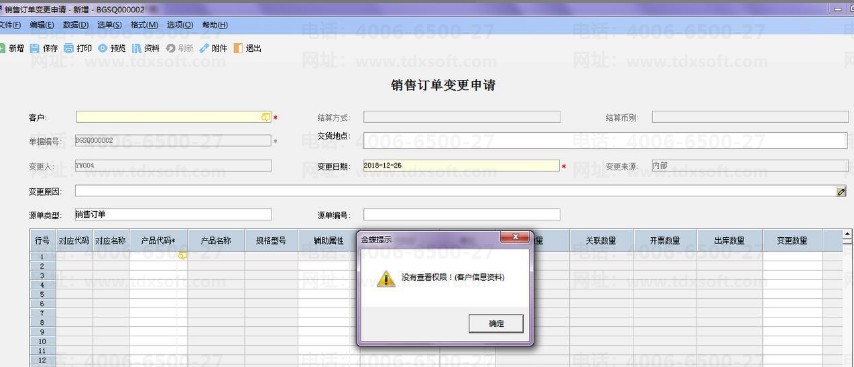Click the 新增 toolbar icon
Screen dimensions: 854x367
click(x=3, y=48)
